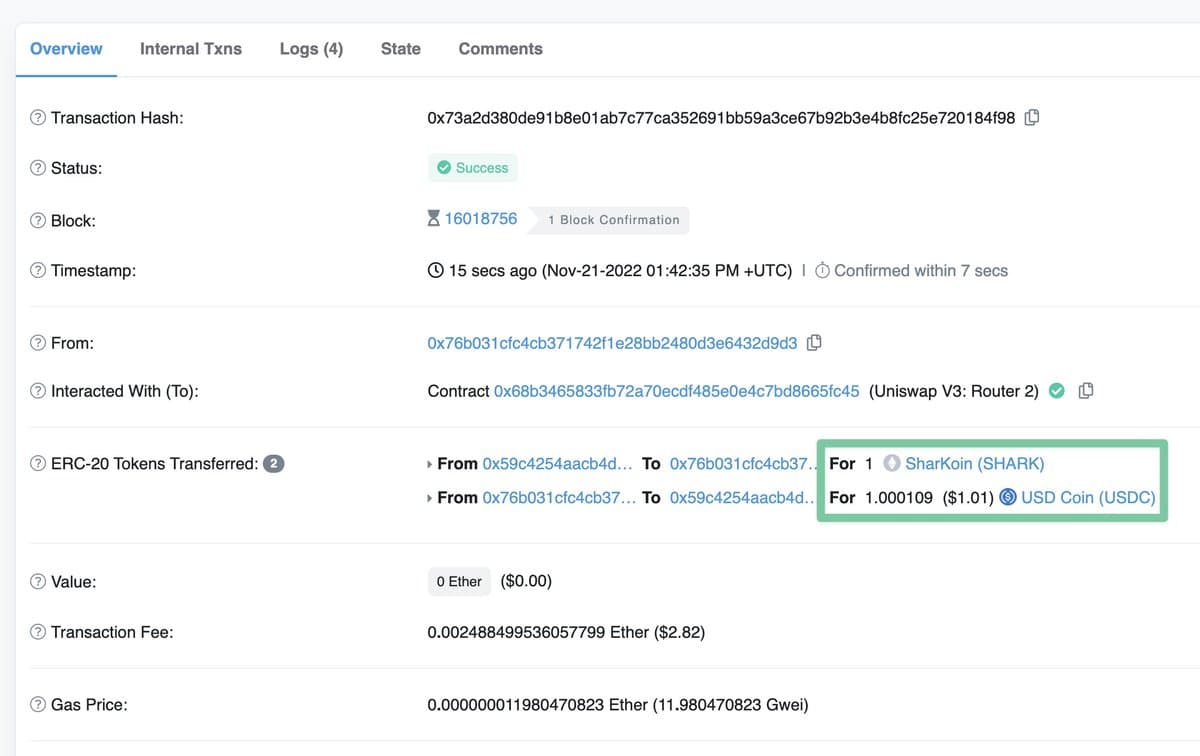Expand the SharKoin transfer row arrow
Image resolution: width=1200 pixels, height=756 pixels.
tap(430, 464)
